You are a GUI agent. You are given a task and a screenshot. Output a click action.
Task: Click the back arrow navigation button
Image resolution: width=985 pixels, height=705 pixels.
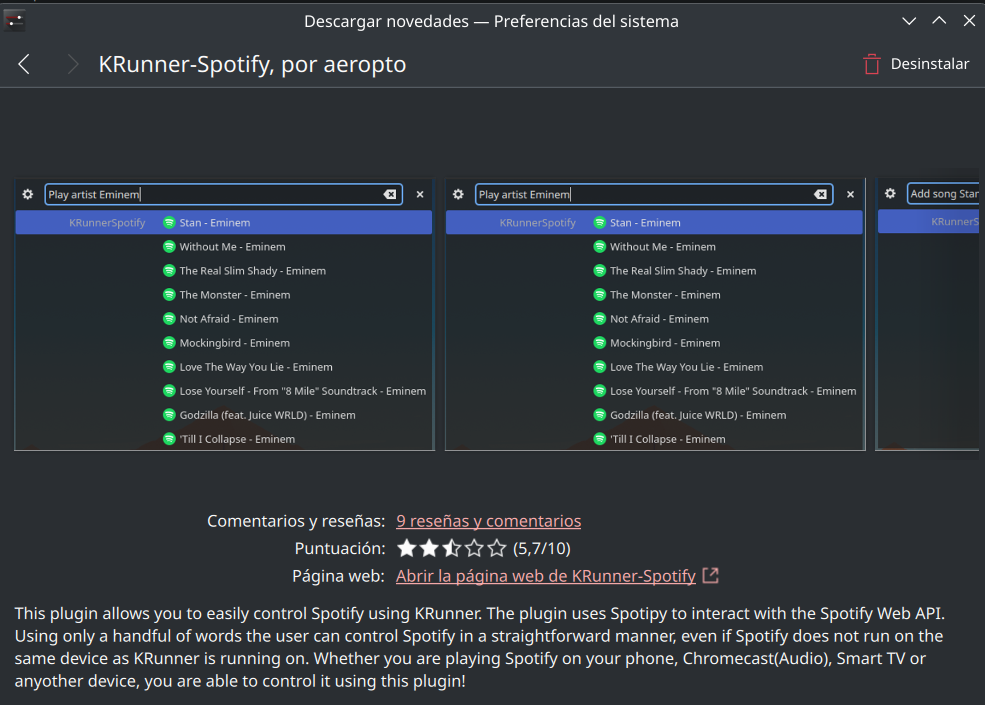tap(24, 64)
